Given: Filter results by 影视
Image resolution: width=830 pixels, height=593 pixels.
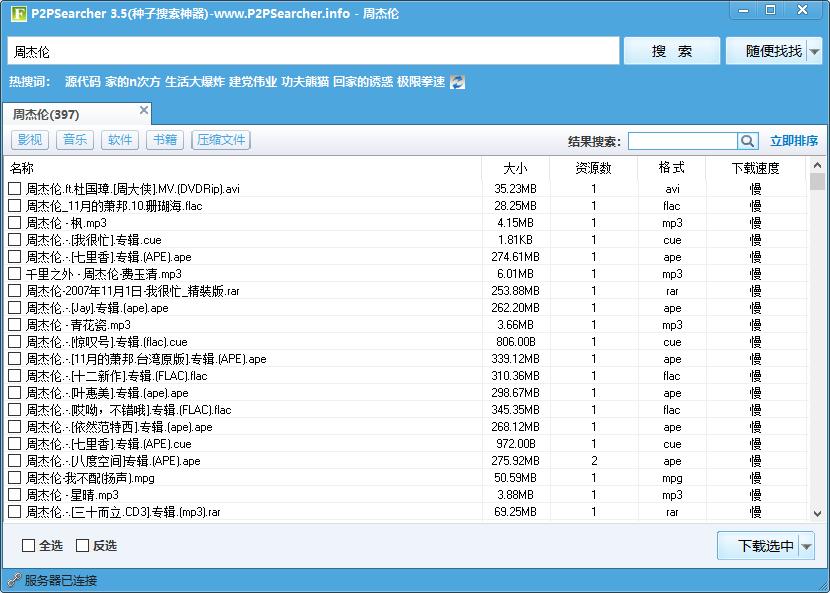Looking at the screenshot, I should point(30,140).
